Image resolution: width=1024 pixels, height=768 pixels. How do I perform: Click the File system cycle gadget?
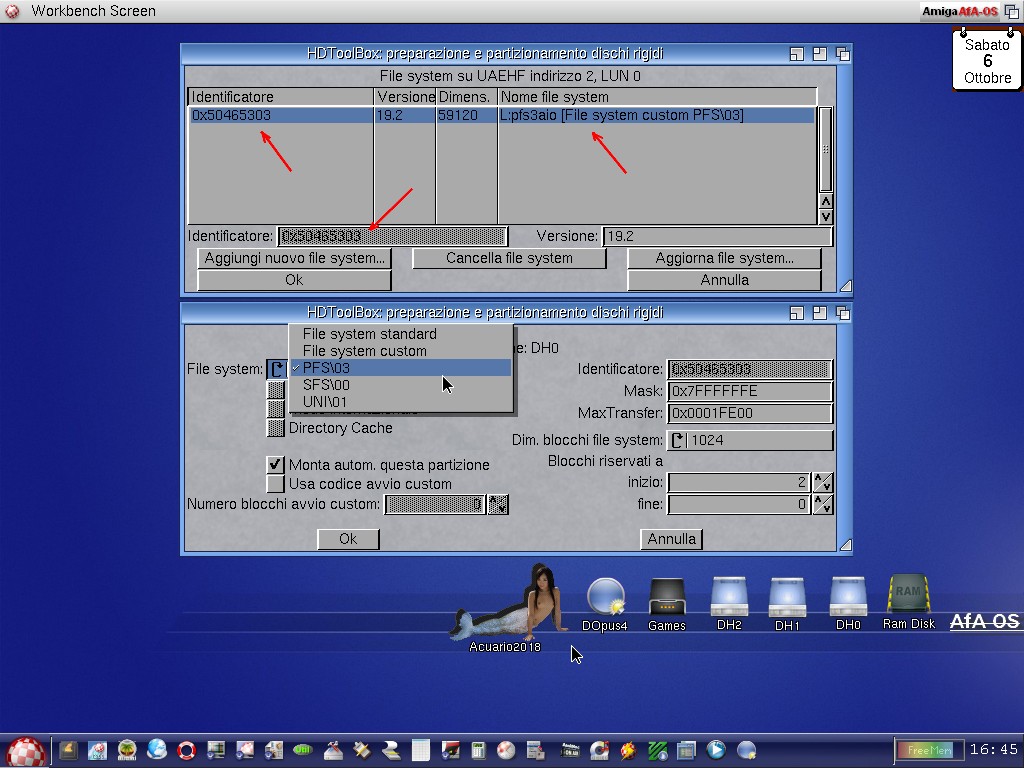pos(276,369)
